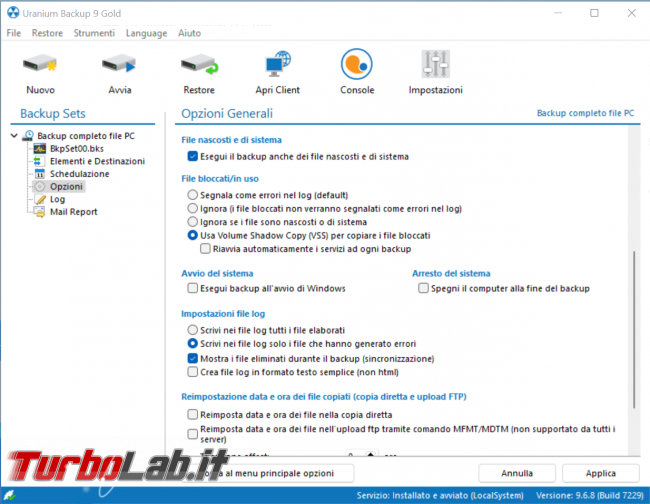Image resolution: width=650 pixels, height=504 pixels.
Task: Click the BkpSet00.bks file icon
Action: pos(40,148)
